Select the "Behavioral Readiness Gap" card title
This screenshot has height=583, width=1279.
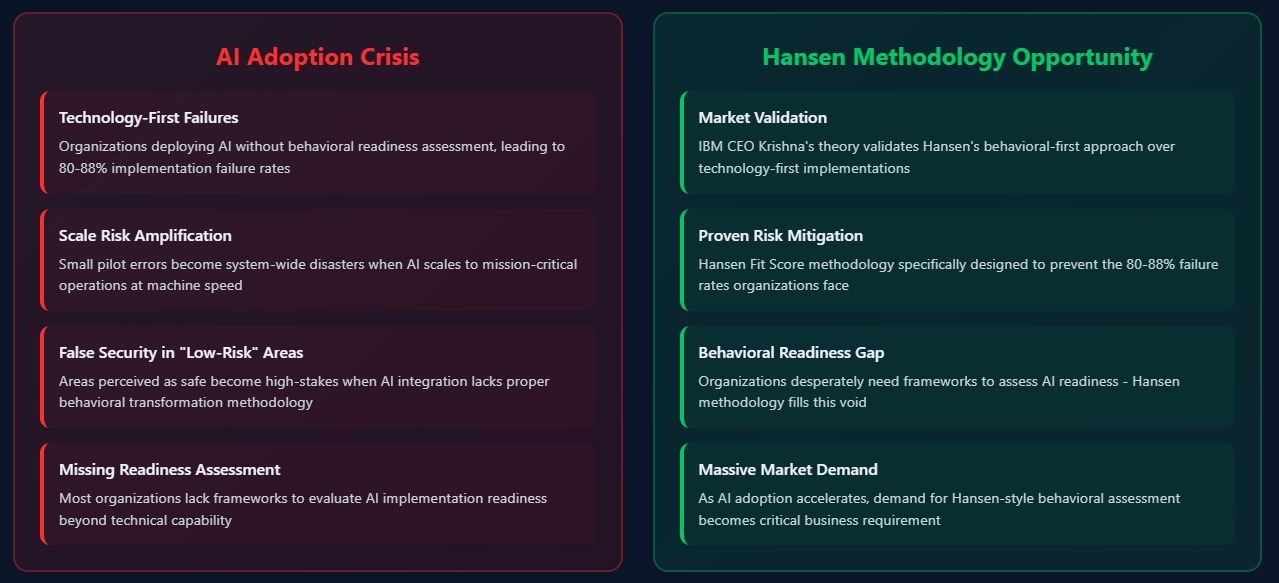tap(791, 353)
